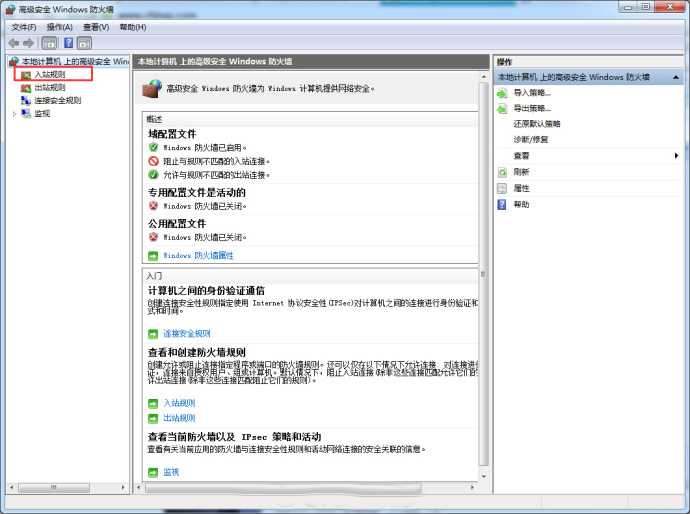
Task: Open the 文件(F) menu
Action: [x=24, y=27]
